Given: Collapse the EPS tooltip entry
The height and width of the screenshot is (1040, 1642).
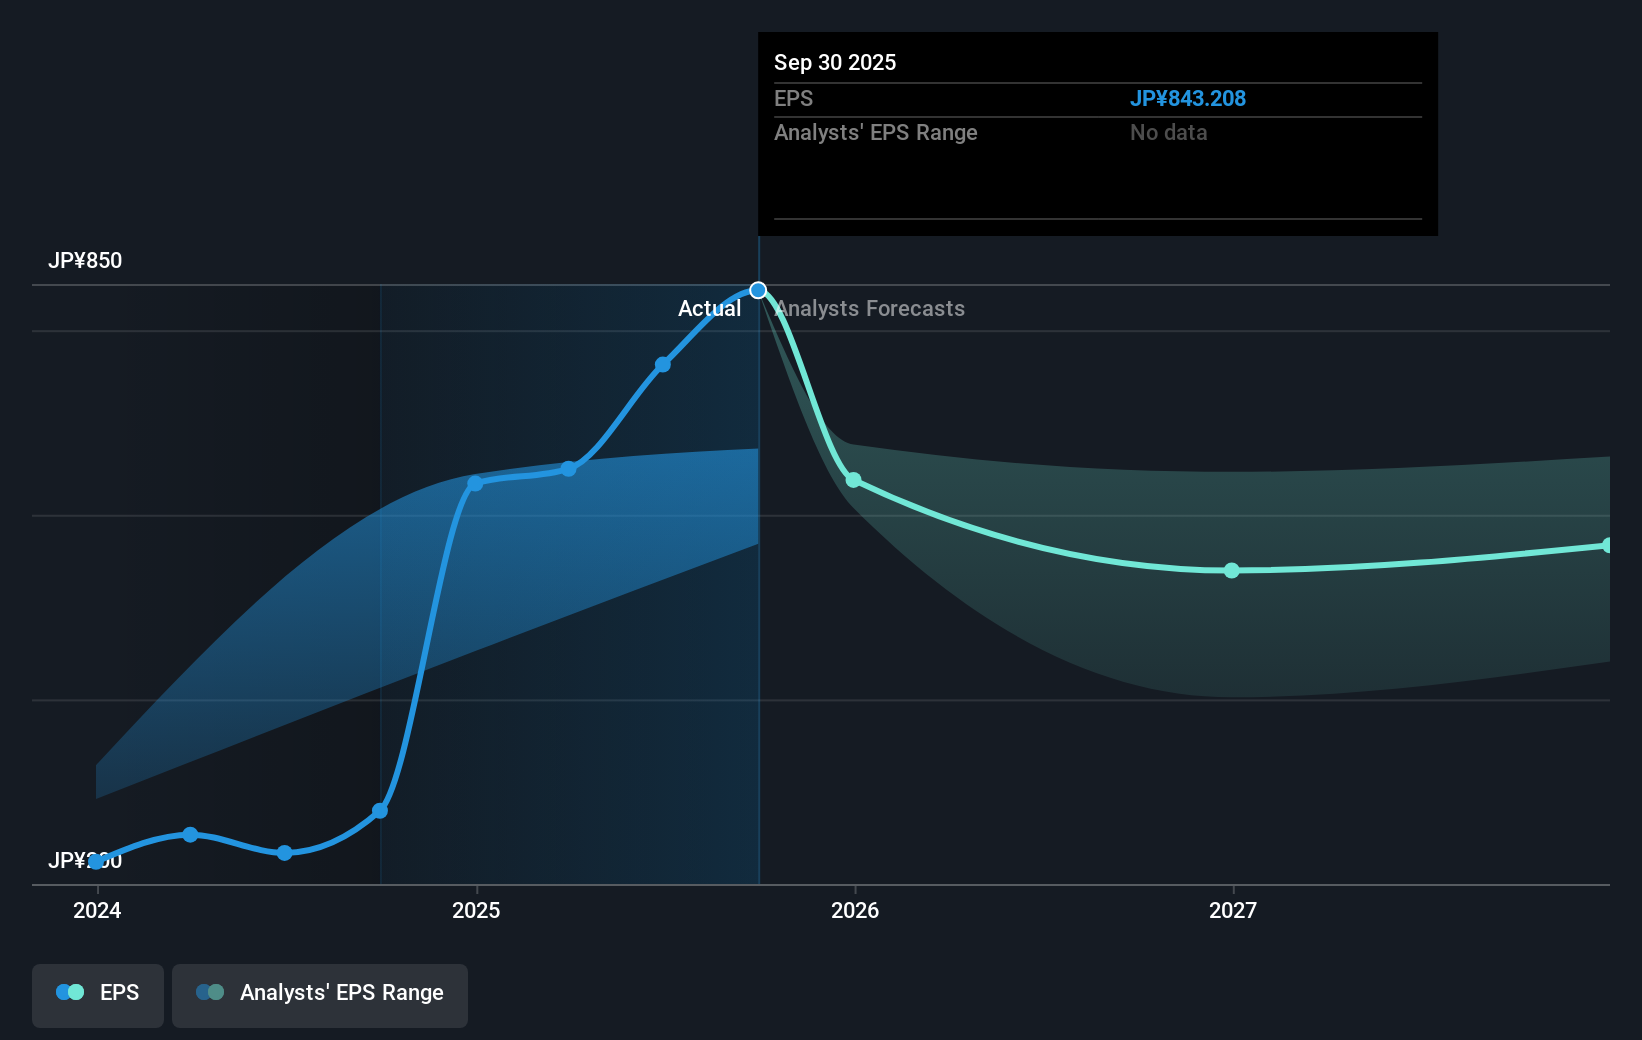Looking at the screenshot, I should pos(793,99).
